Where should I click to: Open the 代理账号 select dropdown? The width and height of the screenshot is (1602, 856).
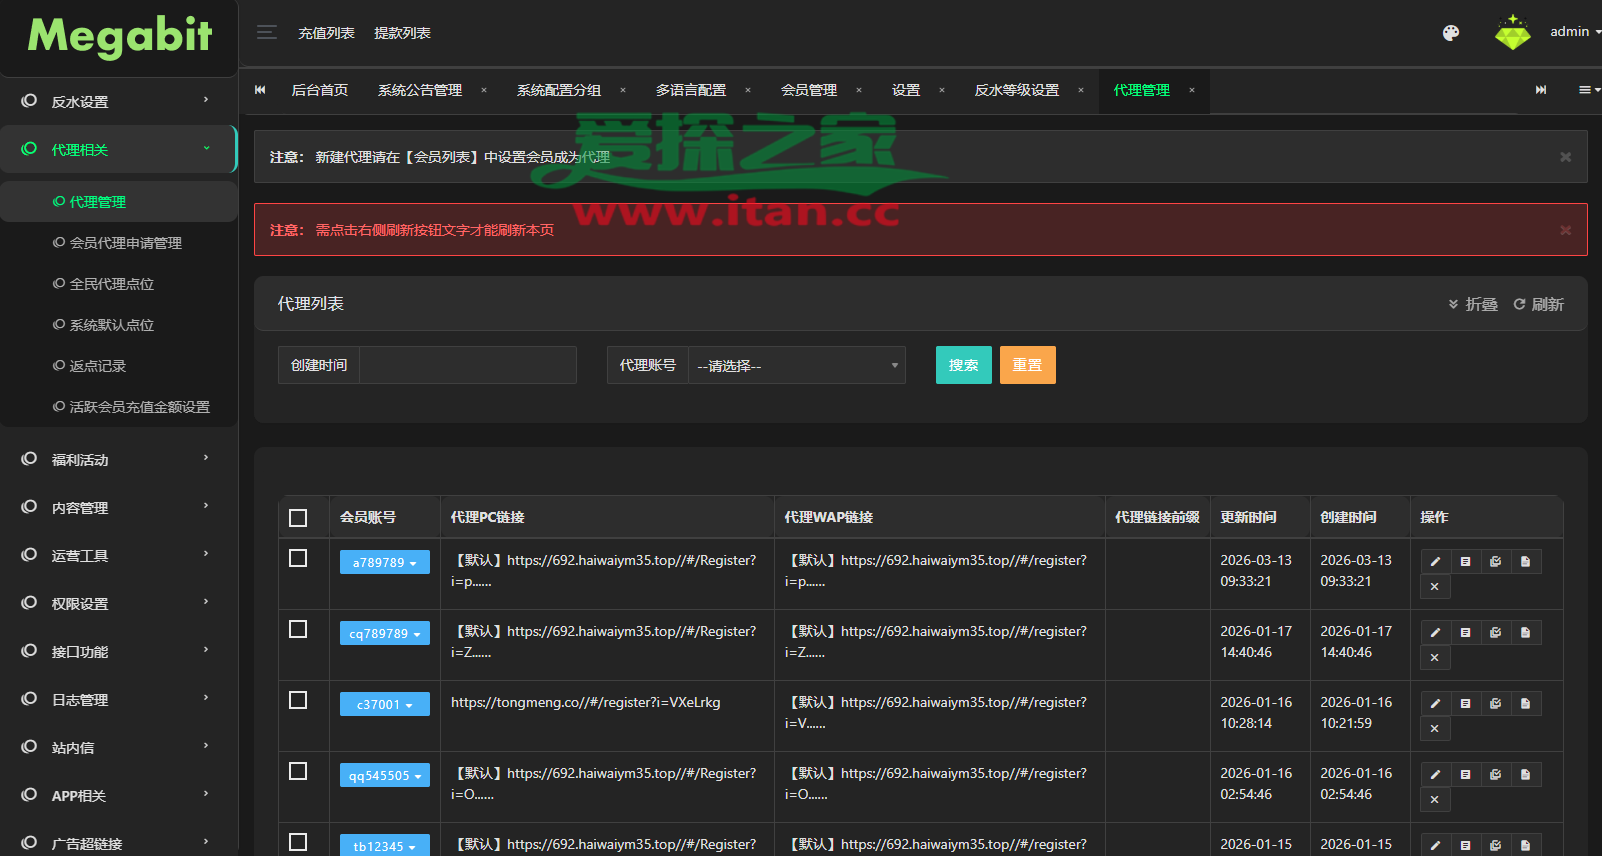[796, 366]
